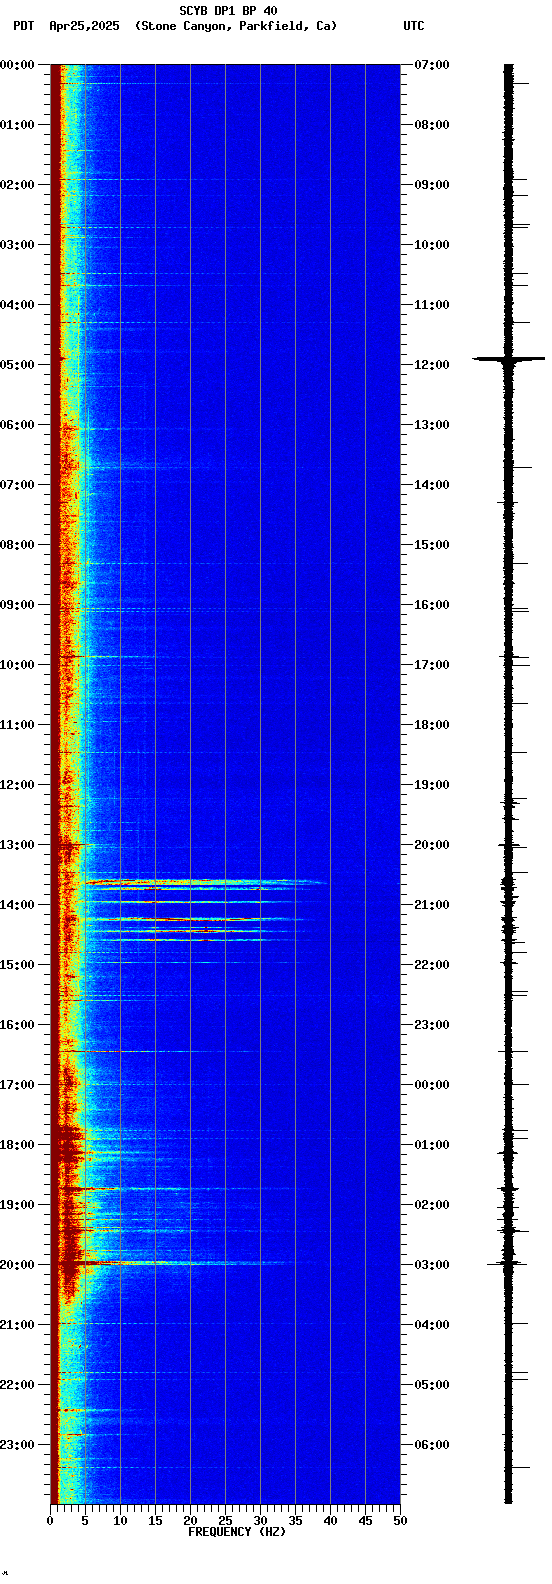Viewport: 552px width, 1584px height.
Task: Select the PDT axis '22:00' time label
Action: coord(17,1385)
